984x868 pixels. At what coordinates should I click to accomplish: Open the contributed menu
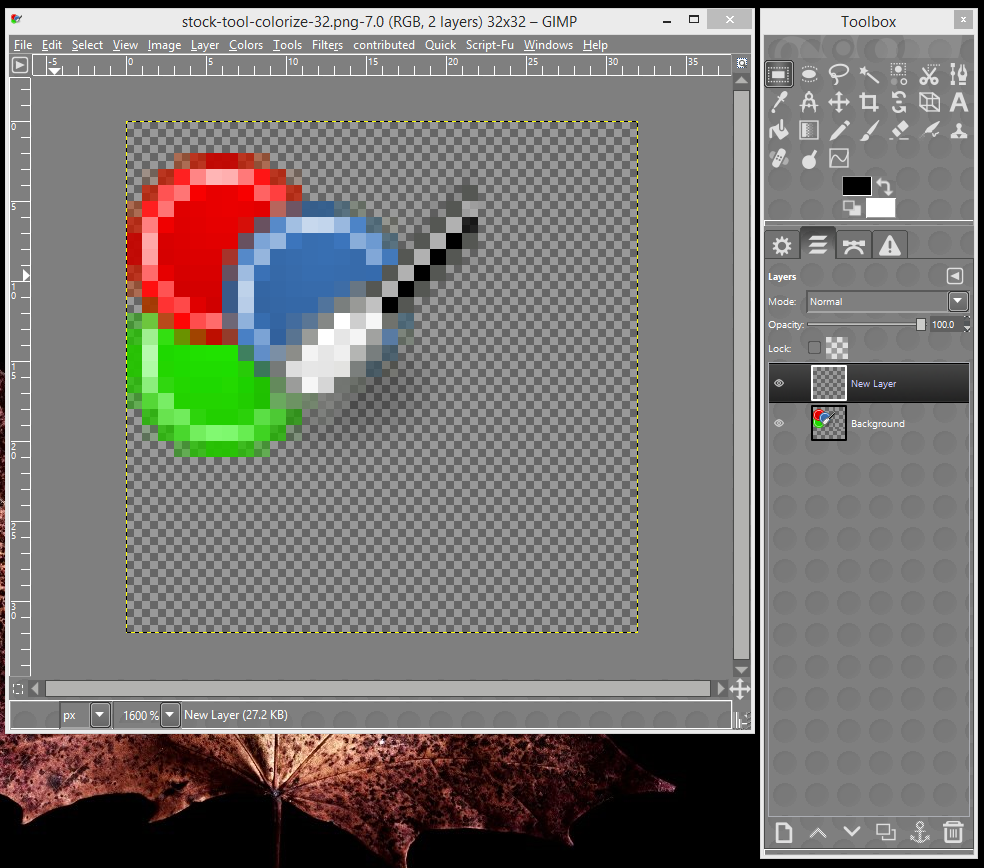(383, 45)
